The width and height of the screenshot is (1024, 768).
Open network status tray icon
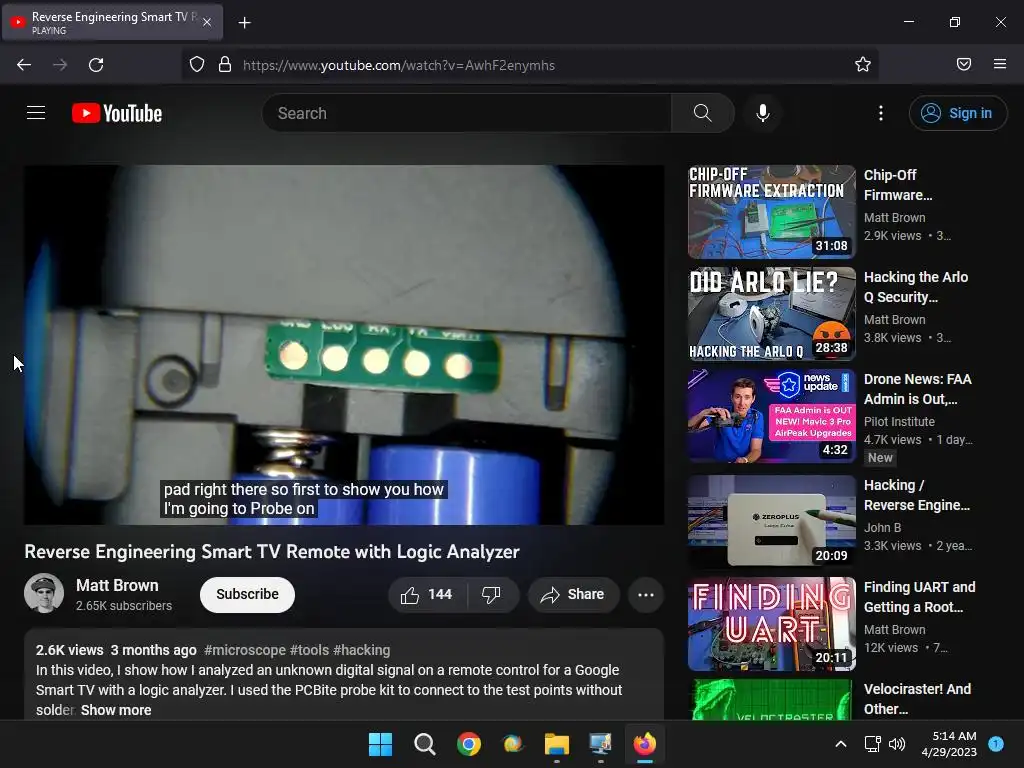(x=872, y=744)
